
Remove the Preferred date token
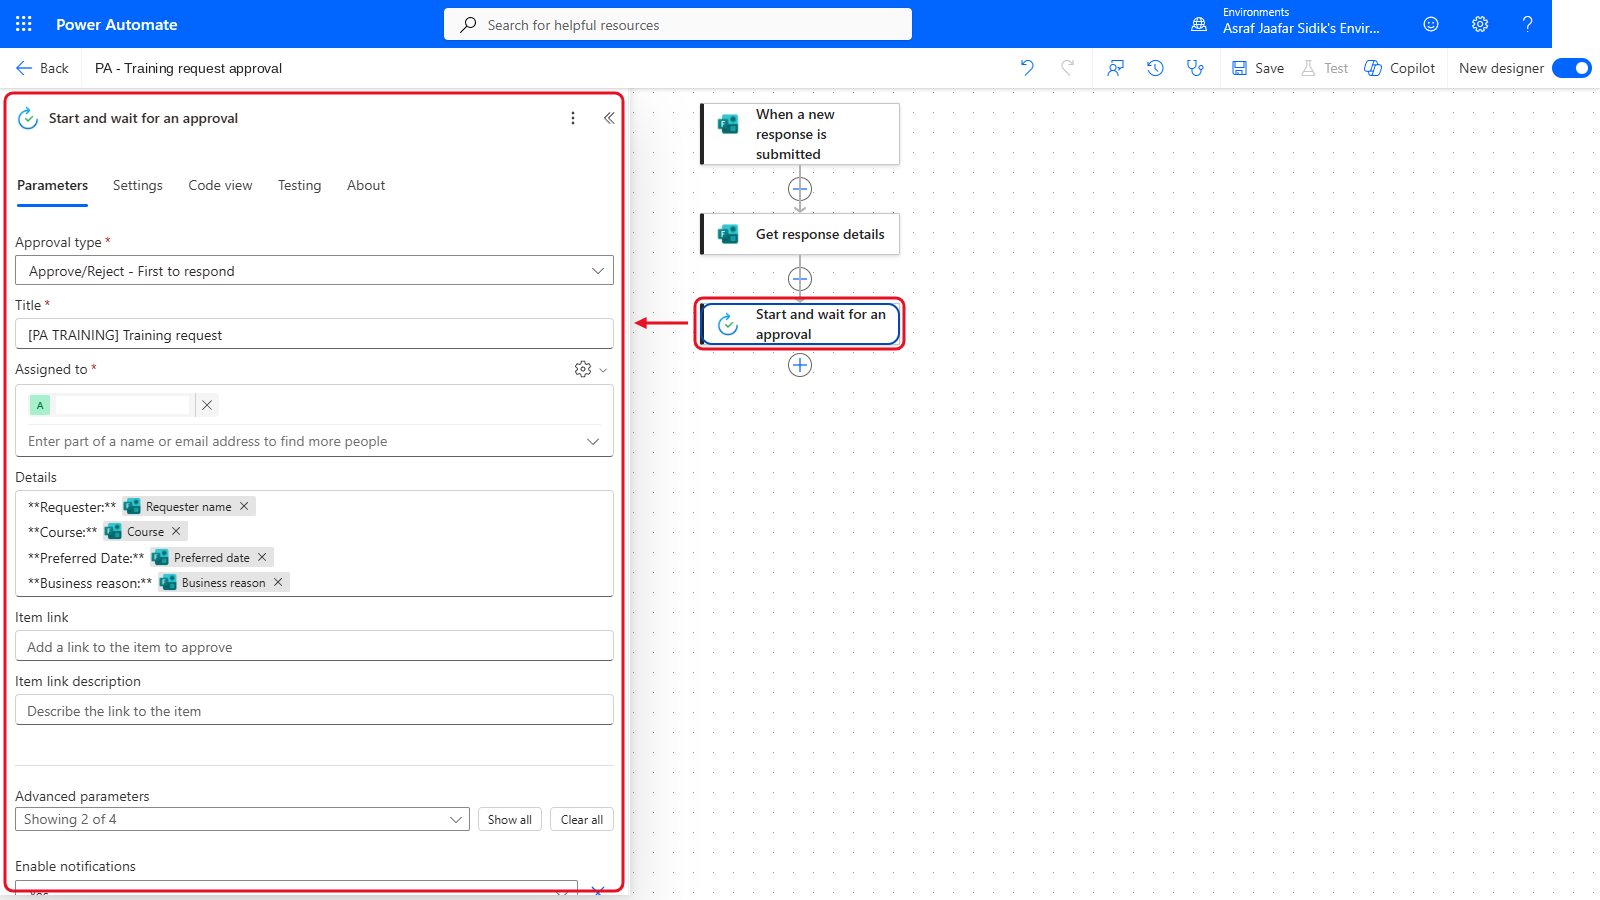coord(262,557)
